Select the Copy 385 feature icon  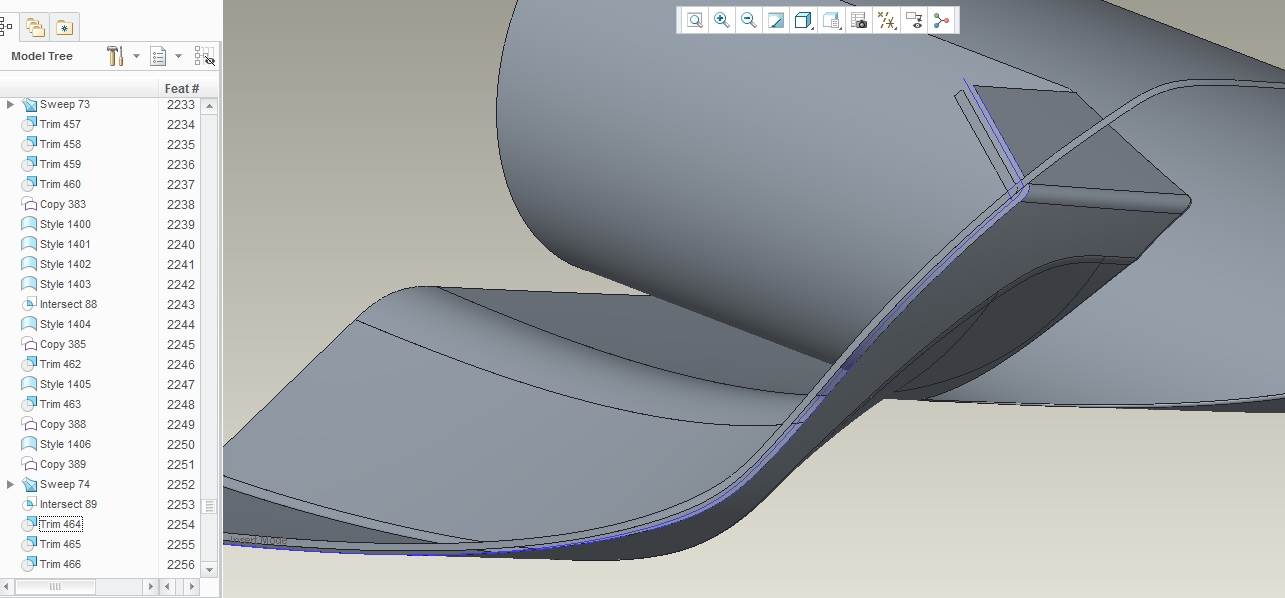[29, 344]
